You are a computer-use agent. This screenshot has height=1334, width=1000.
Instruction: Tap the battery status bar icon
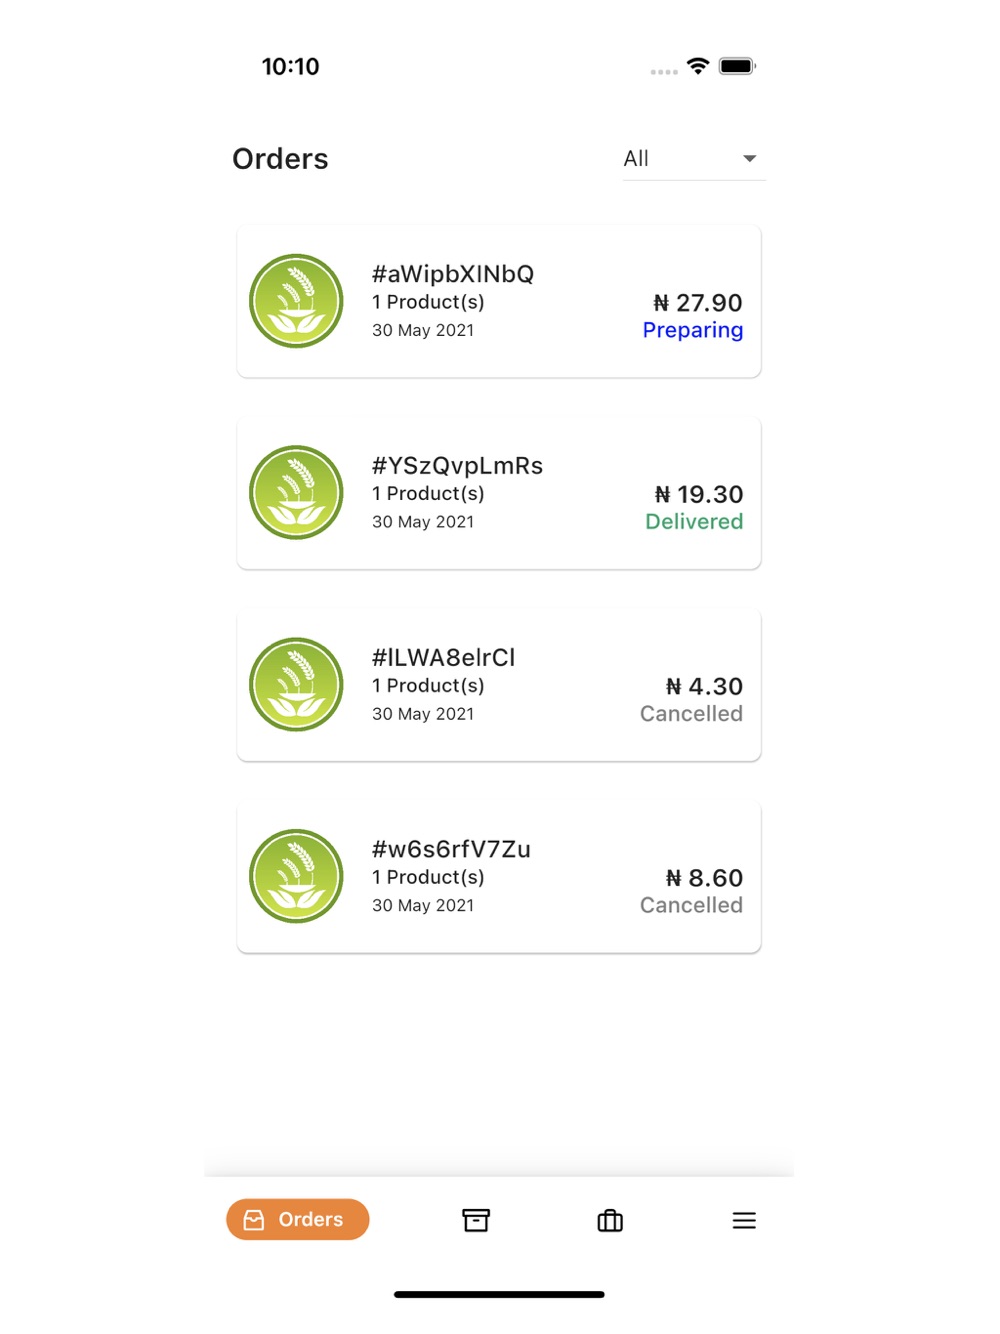tap(737, 66)
